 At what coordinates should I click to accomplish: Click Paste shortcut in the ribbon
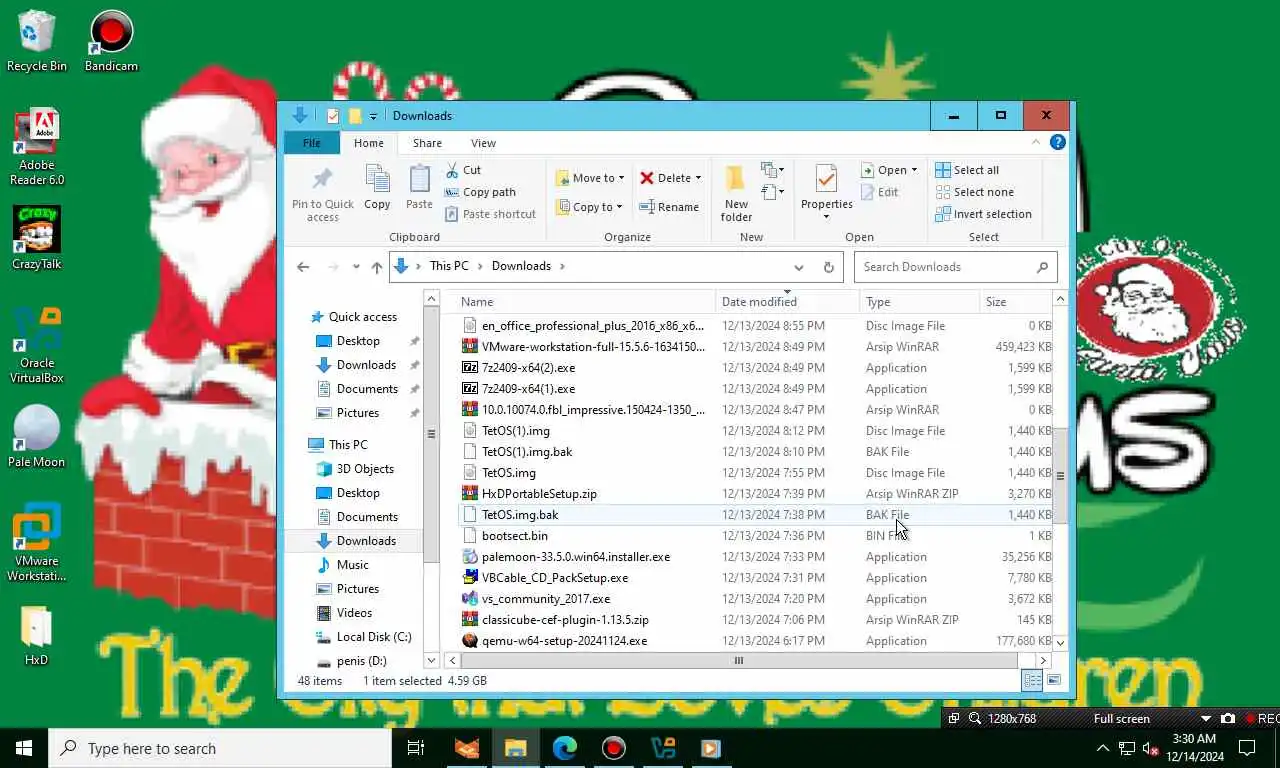tap(490, 214)
